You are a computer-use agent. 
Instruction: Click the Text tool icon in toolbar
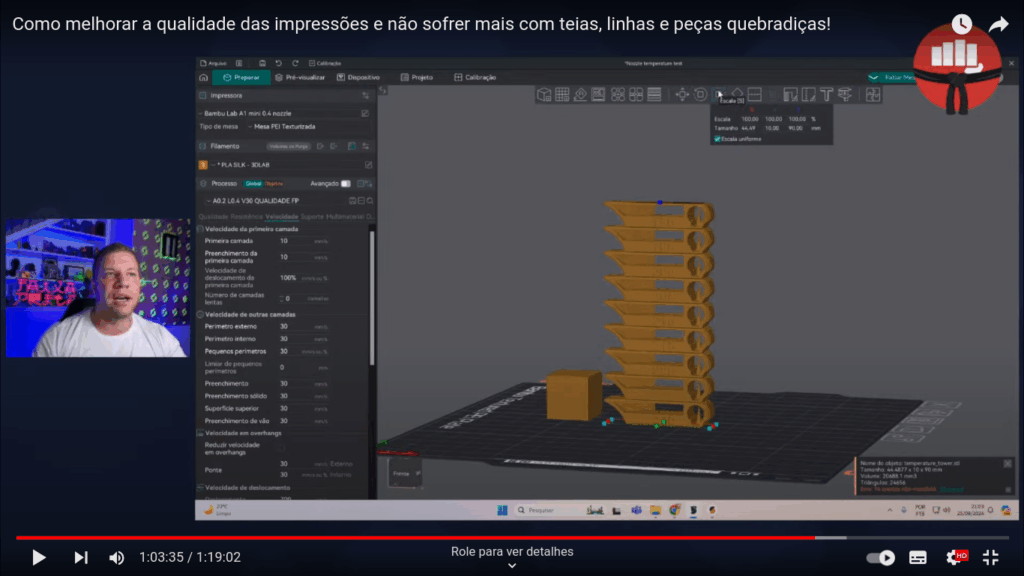[826, 94]
